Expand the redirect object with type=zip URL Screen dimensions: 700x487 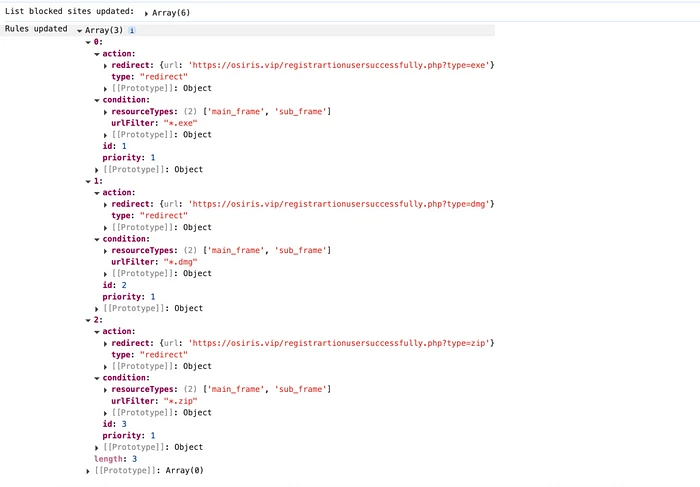point(106,343)
